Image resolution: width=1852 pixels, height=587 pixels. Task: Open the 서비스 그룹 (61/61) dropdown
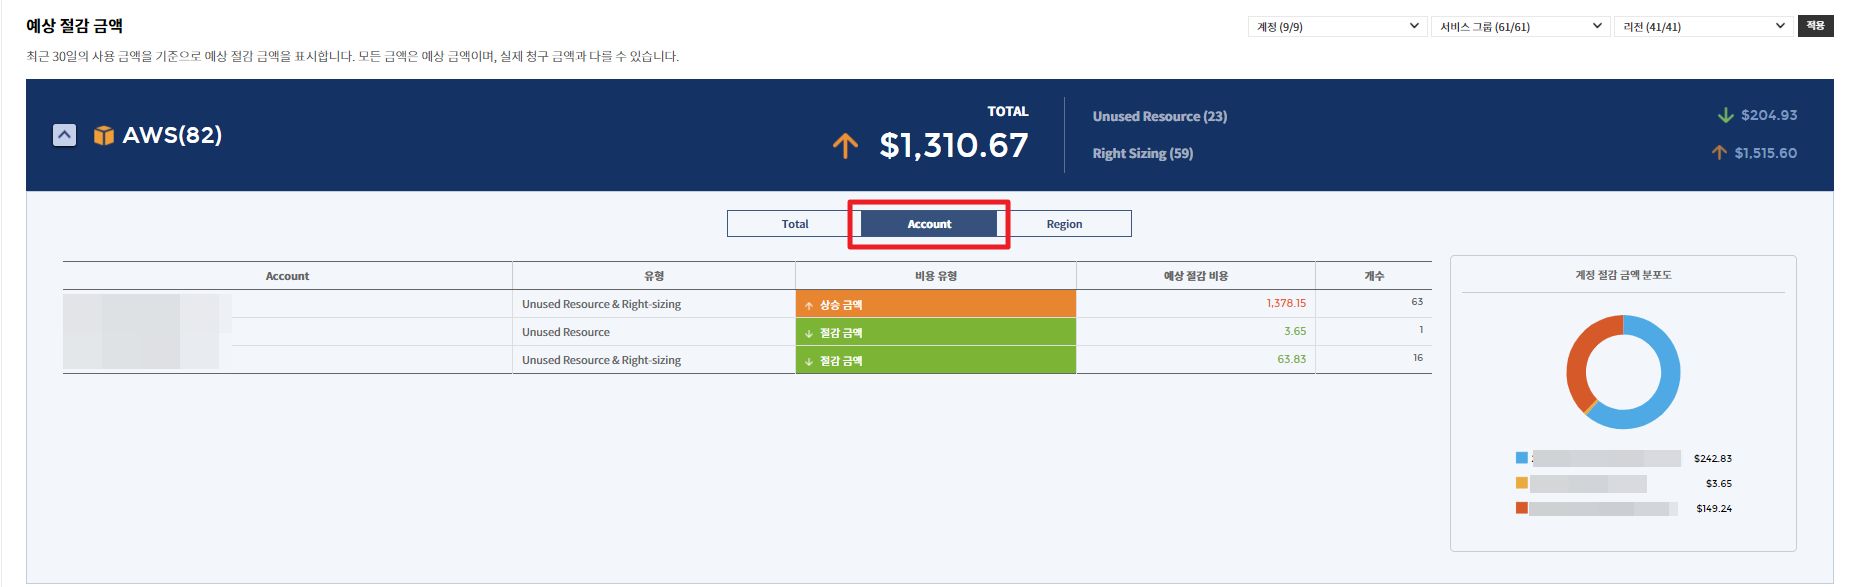[1520, 27]
